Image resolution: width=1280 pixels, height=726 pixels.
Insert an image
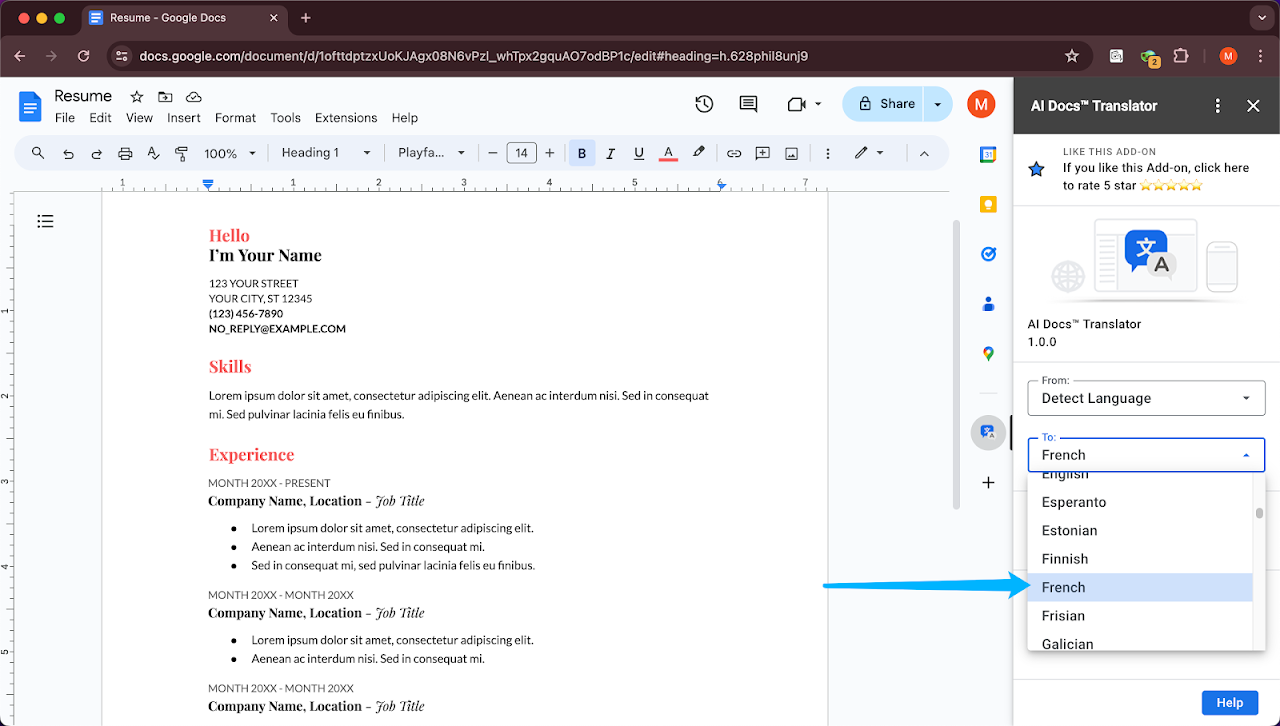[791, 153]
